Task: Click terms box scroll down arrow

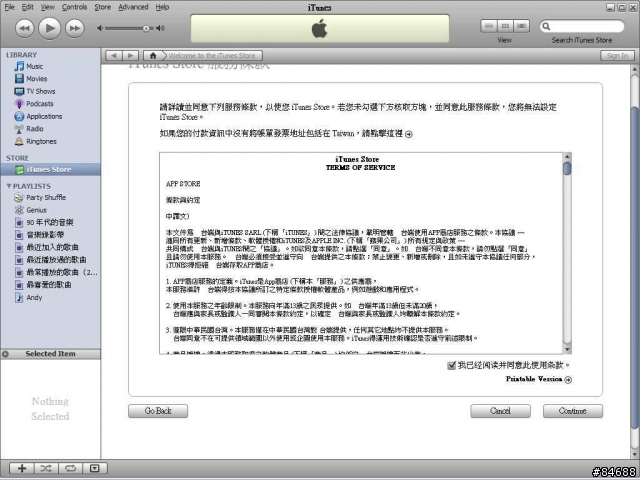Action: [x=567, y=349]
